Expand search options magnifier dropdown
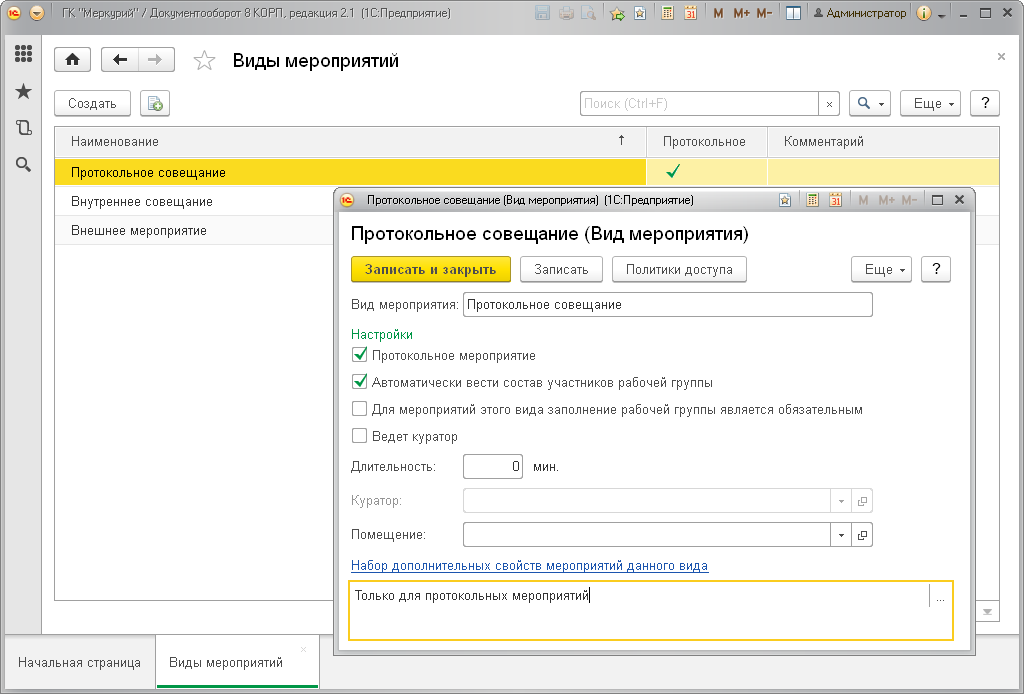This screenshot has height=694, width=1024. [870, 103]
